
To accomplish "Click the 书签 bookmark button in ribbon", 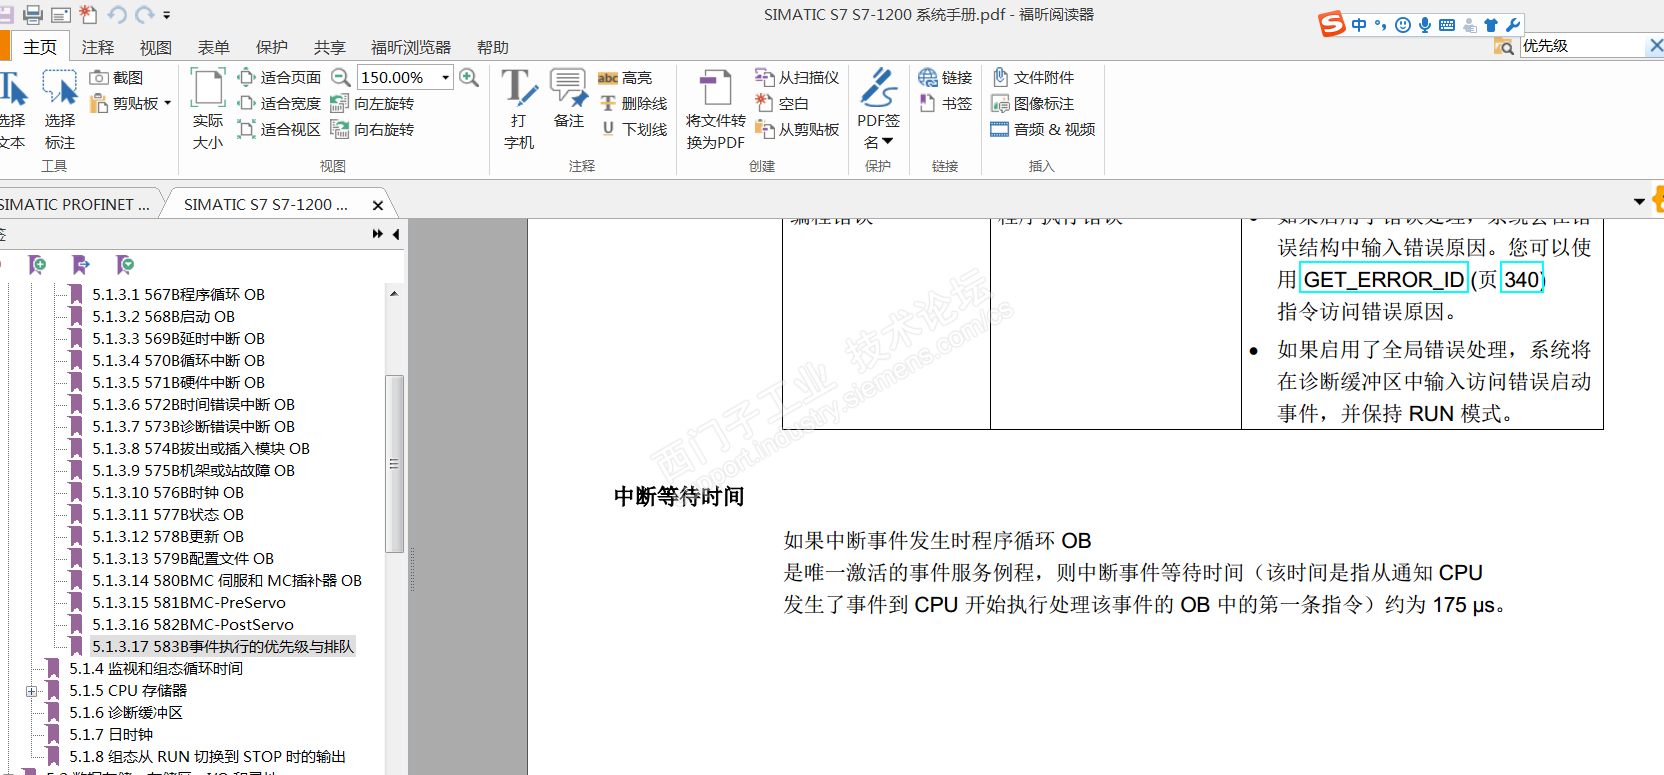I will pos(945,103).
